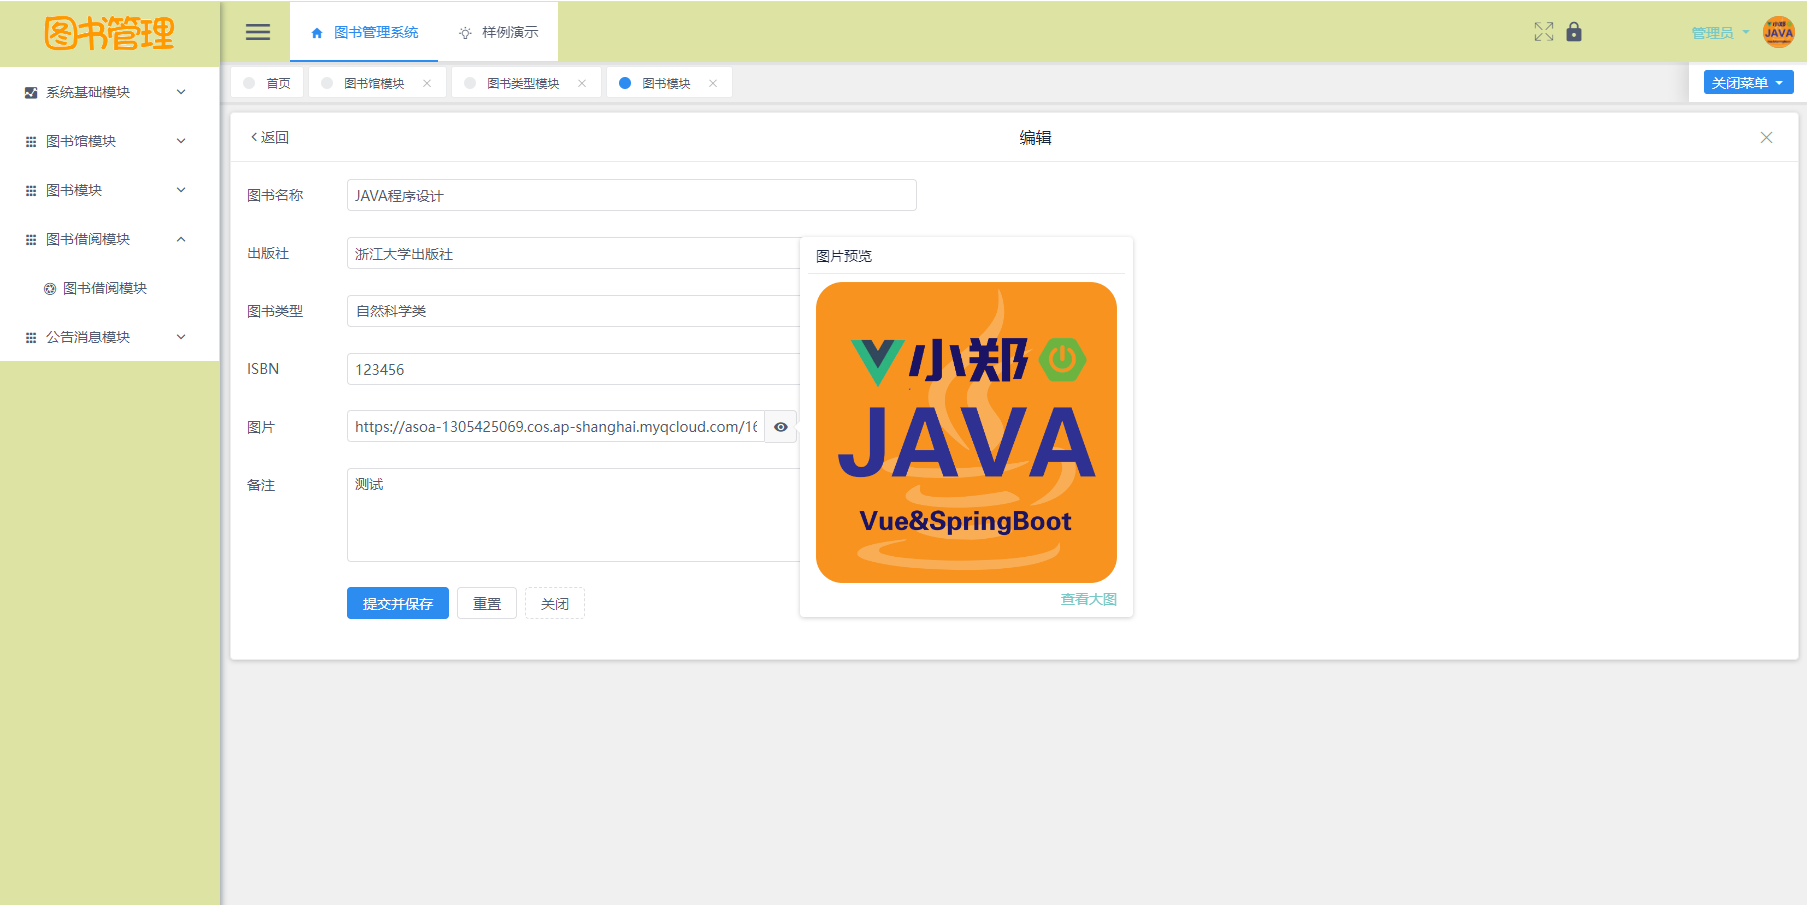Collapse 图书借阅模块 sidebar menu
The width and height of the screenshot is (1807, 905).
[107, 239]
